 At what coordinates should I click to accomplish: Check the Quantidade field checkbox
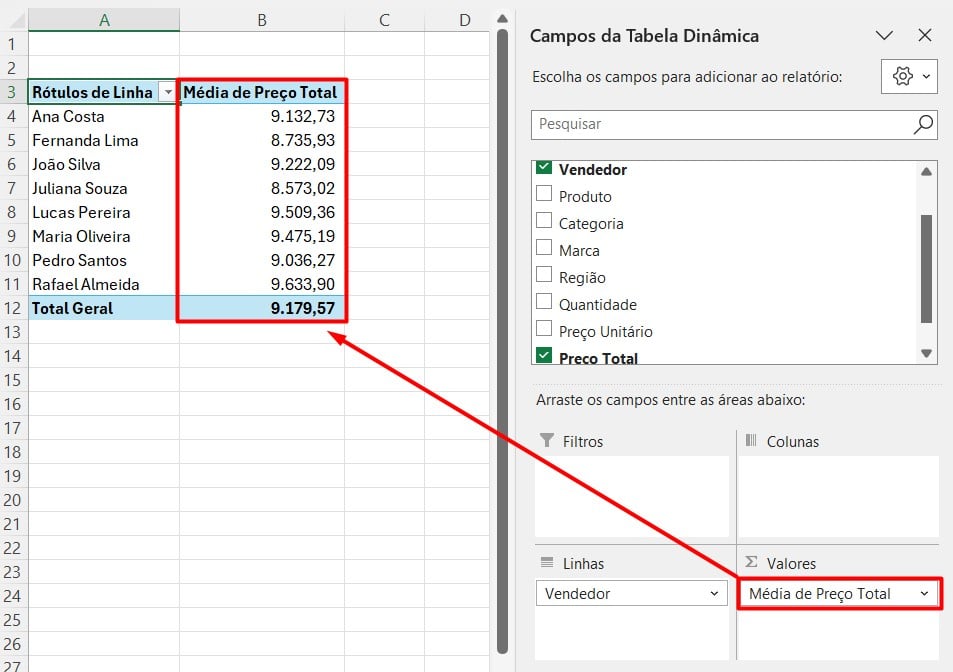point(544,302)
